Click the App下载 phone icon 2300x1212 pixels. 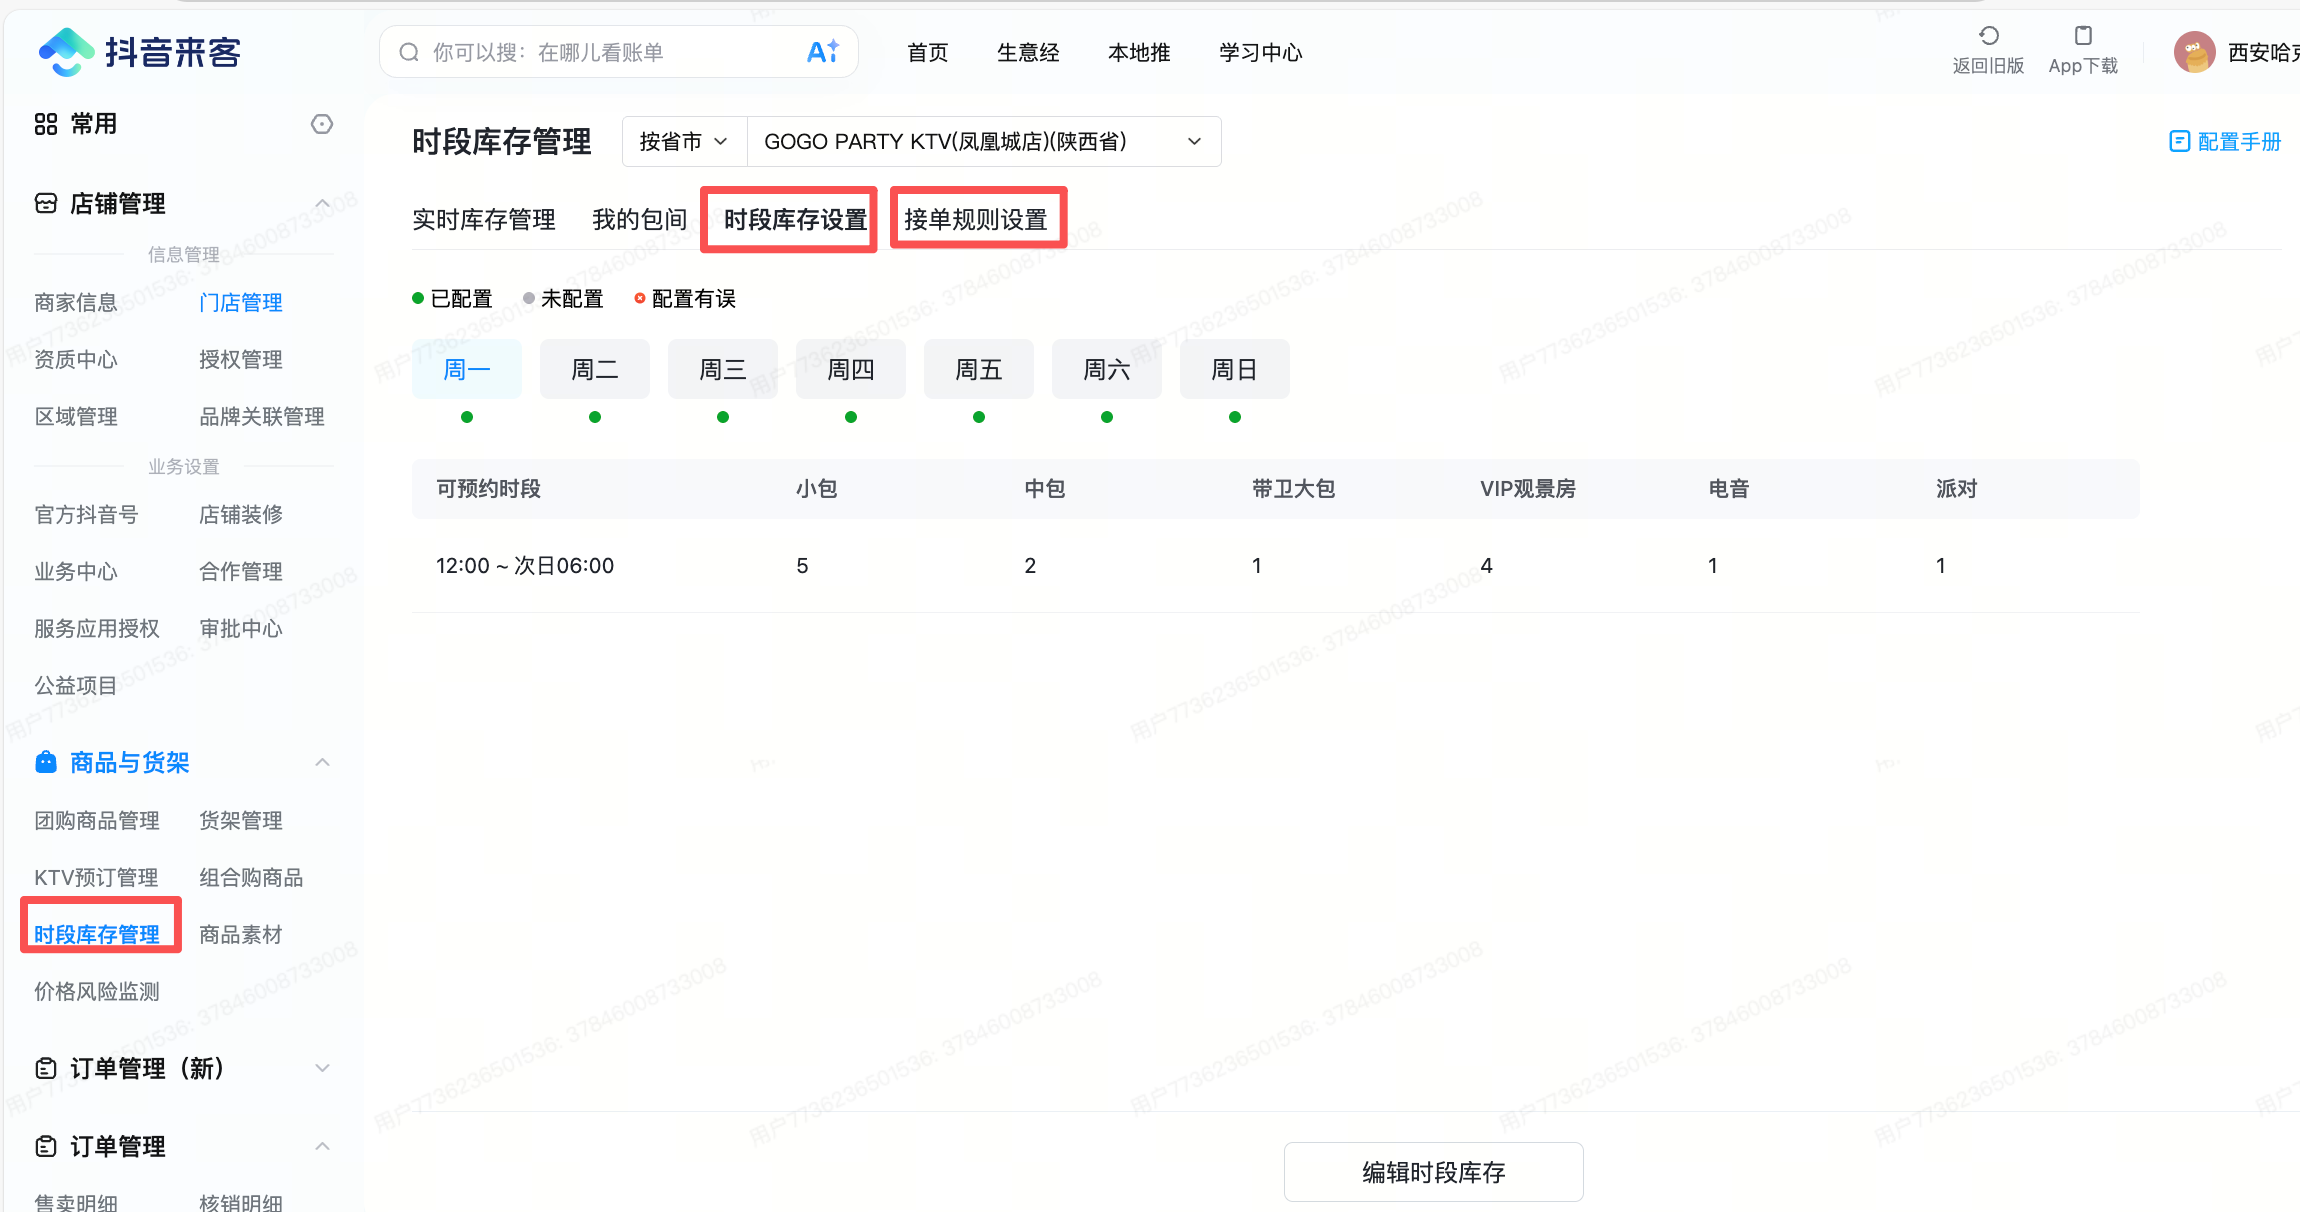[x=2082, y=37]
